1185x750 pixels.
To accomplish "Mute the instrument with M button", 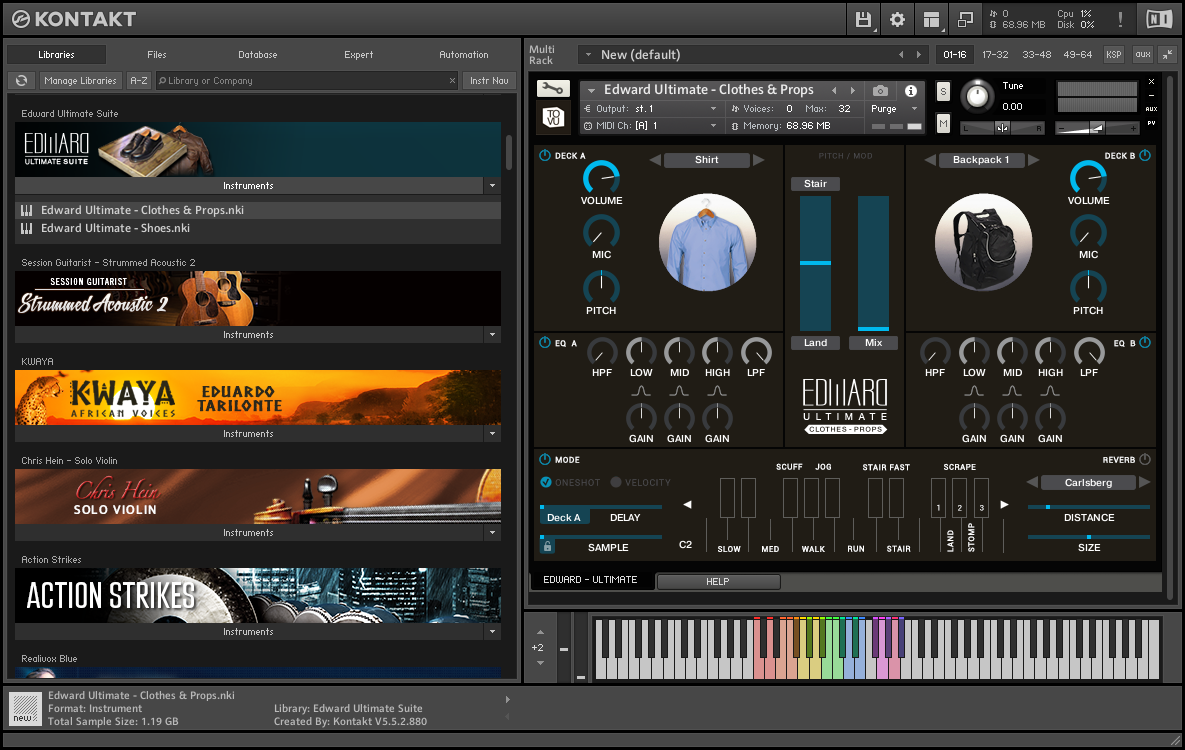I will click(943, 123).
